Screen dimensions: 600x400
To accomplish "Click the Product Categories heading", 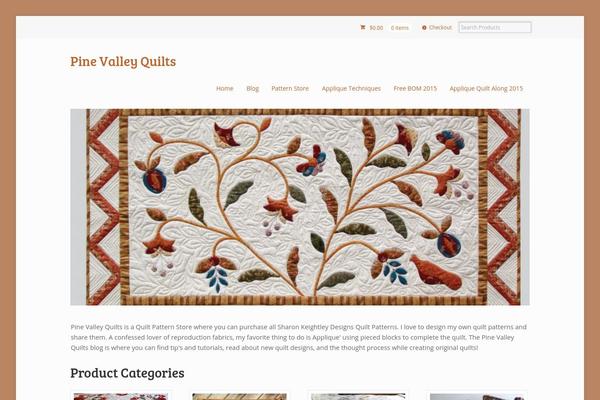I will [127, 373].
